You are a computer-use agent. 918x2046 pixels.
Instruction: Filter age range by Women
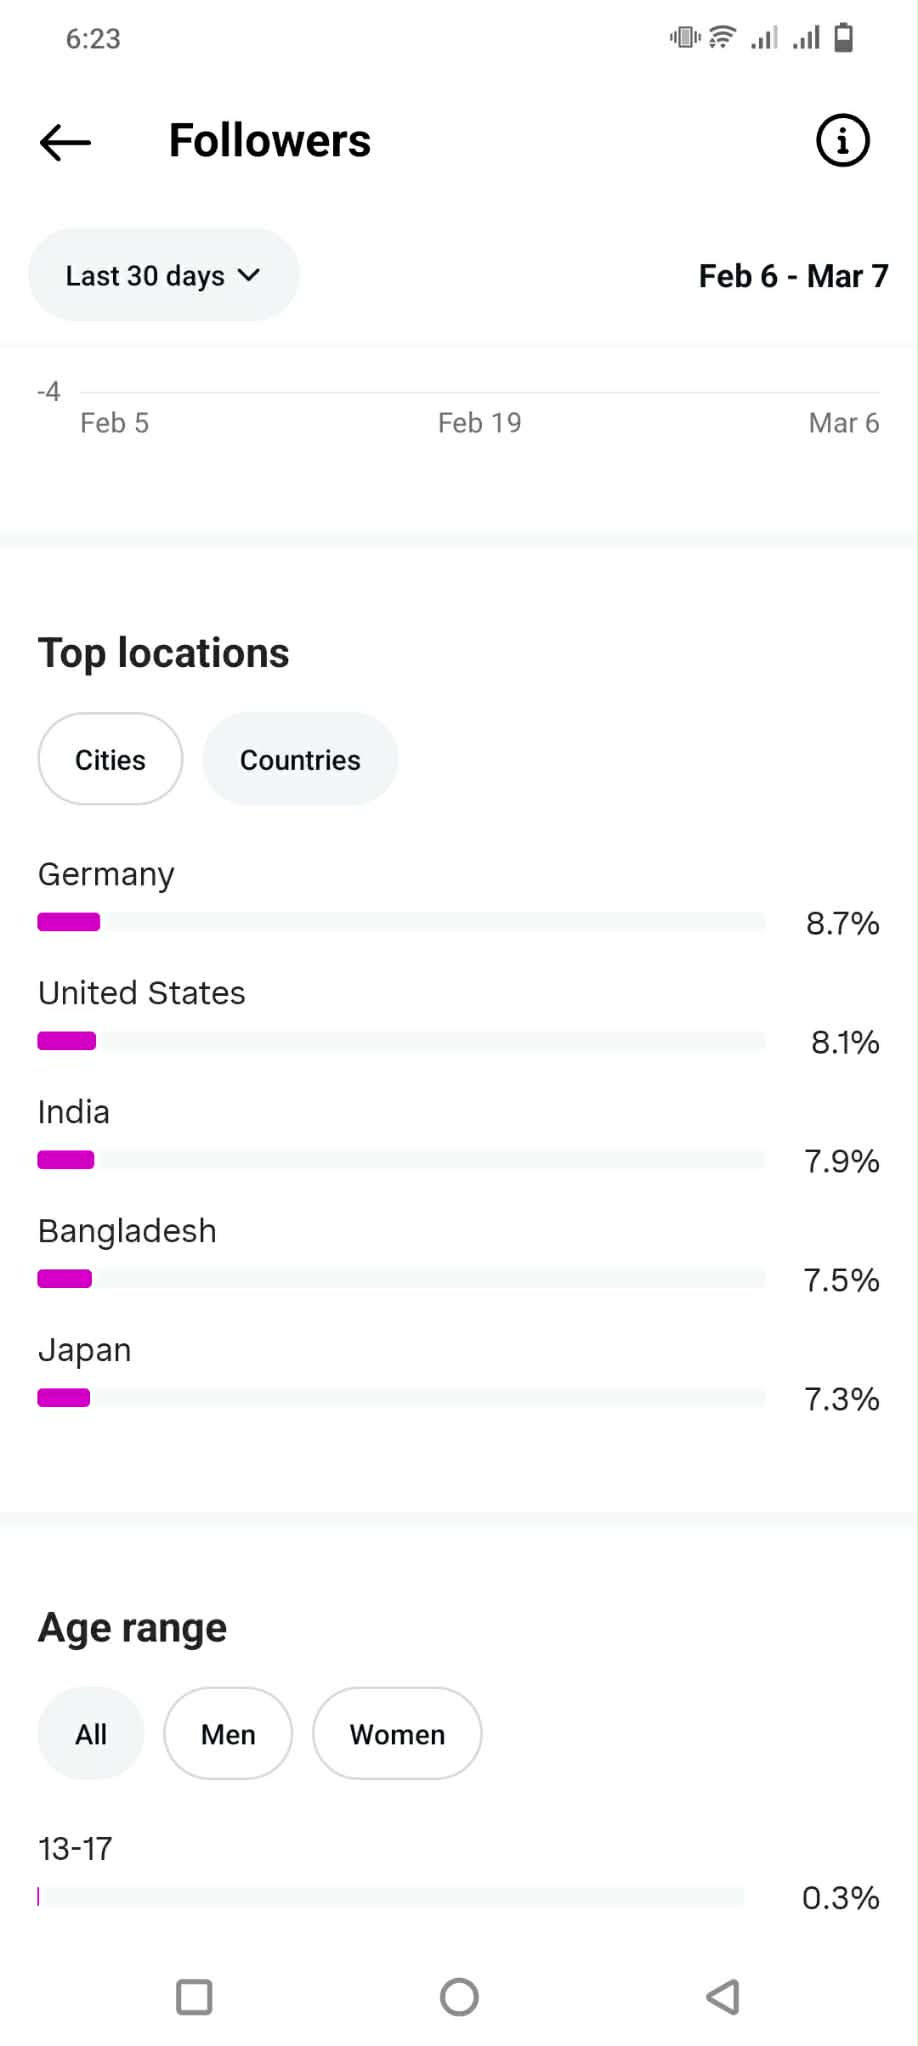397,1734
